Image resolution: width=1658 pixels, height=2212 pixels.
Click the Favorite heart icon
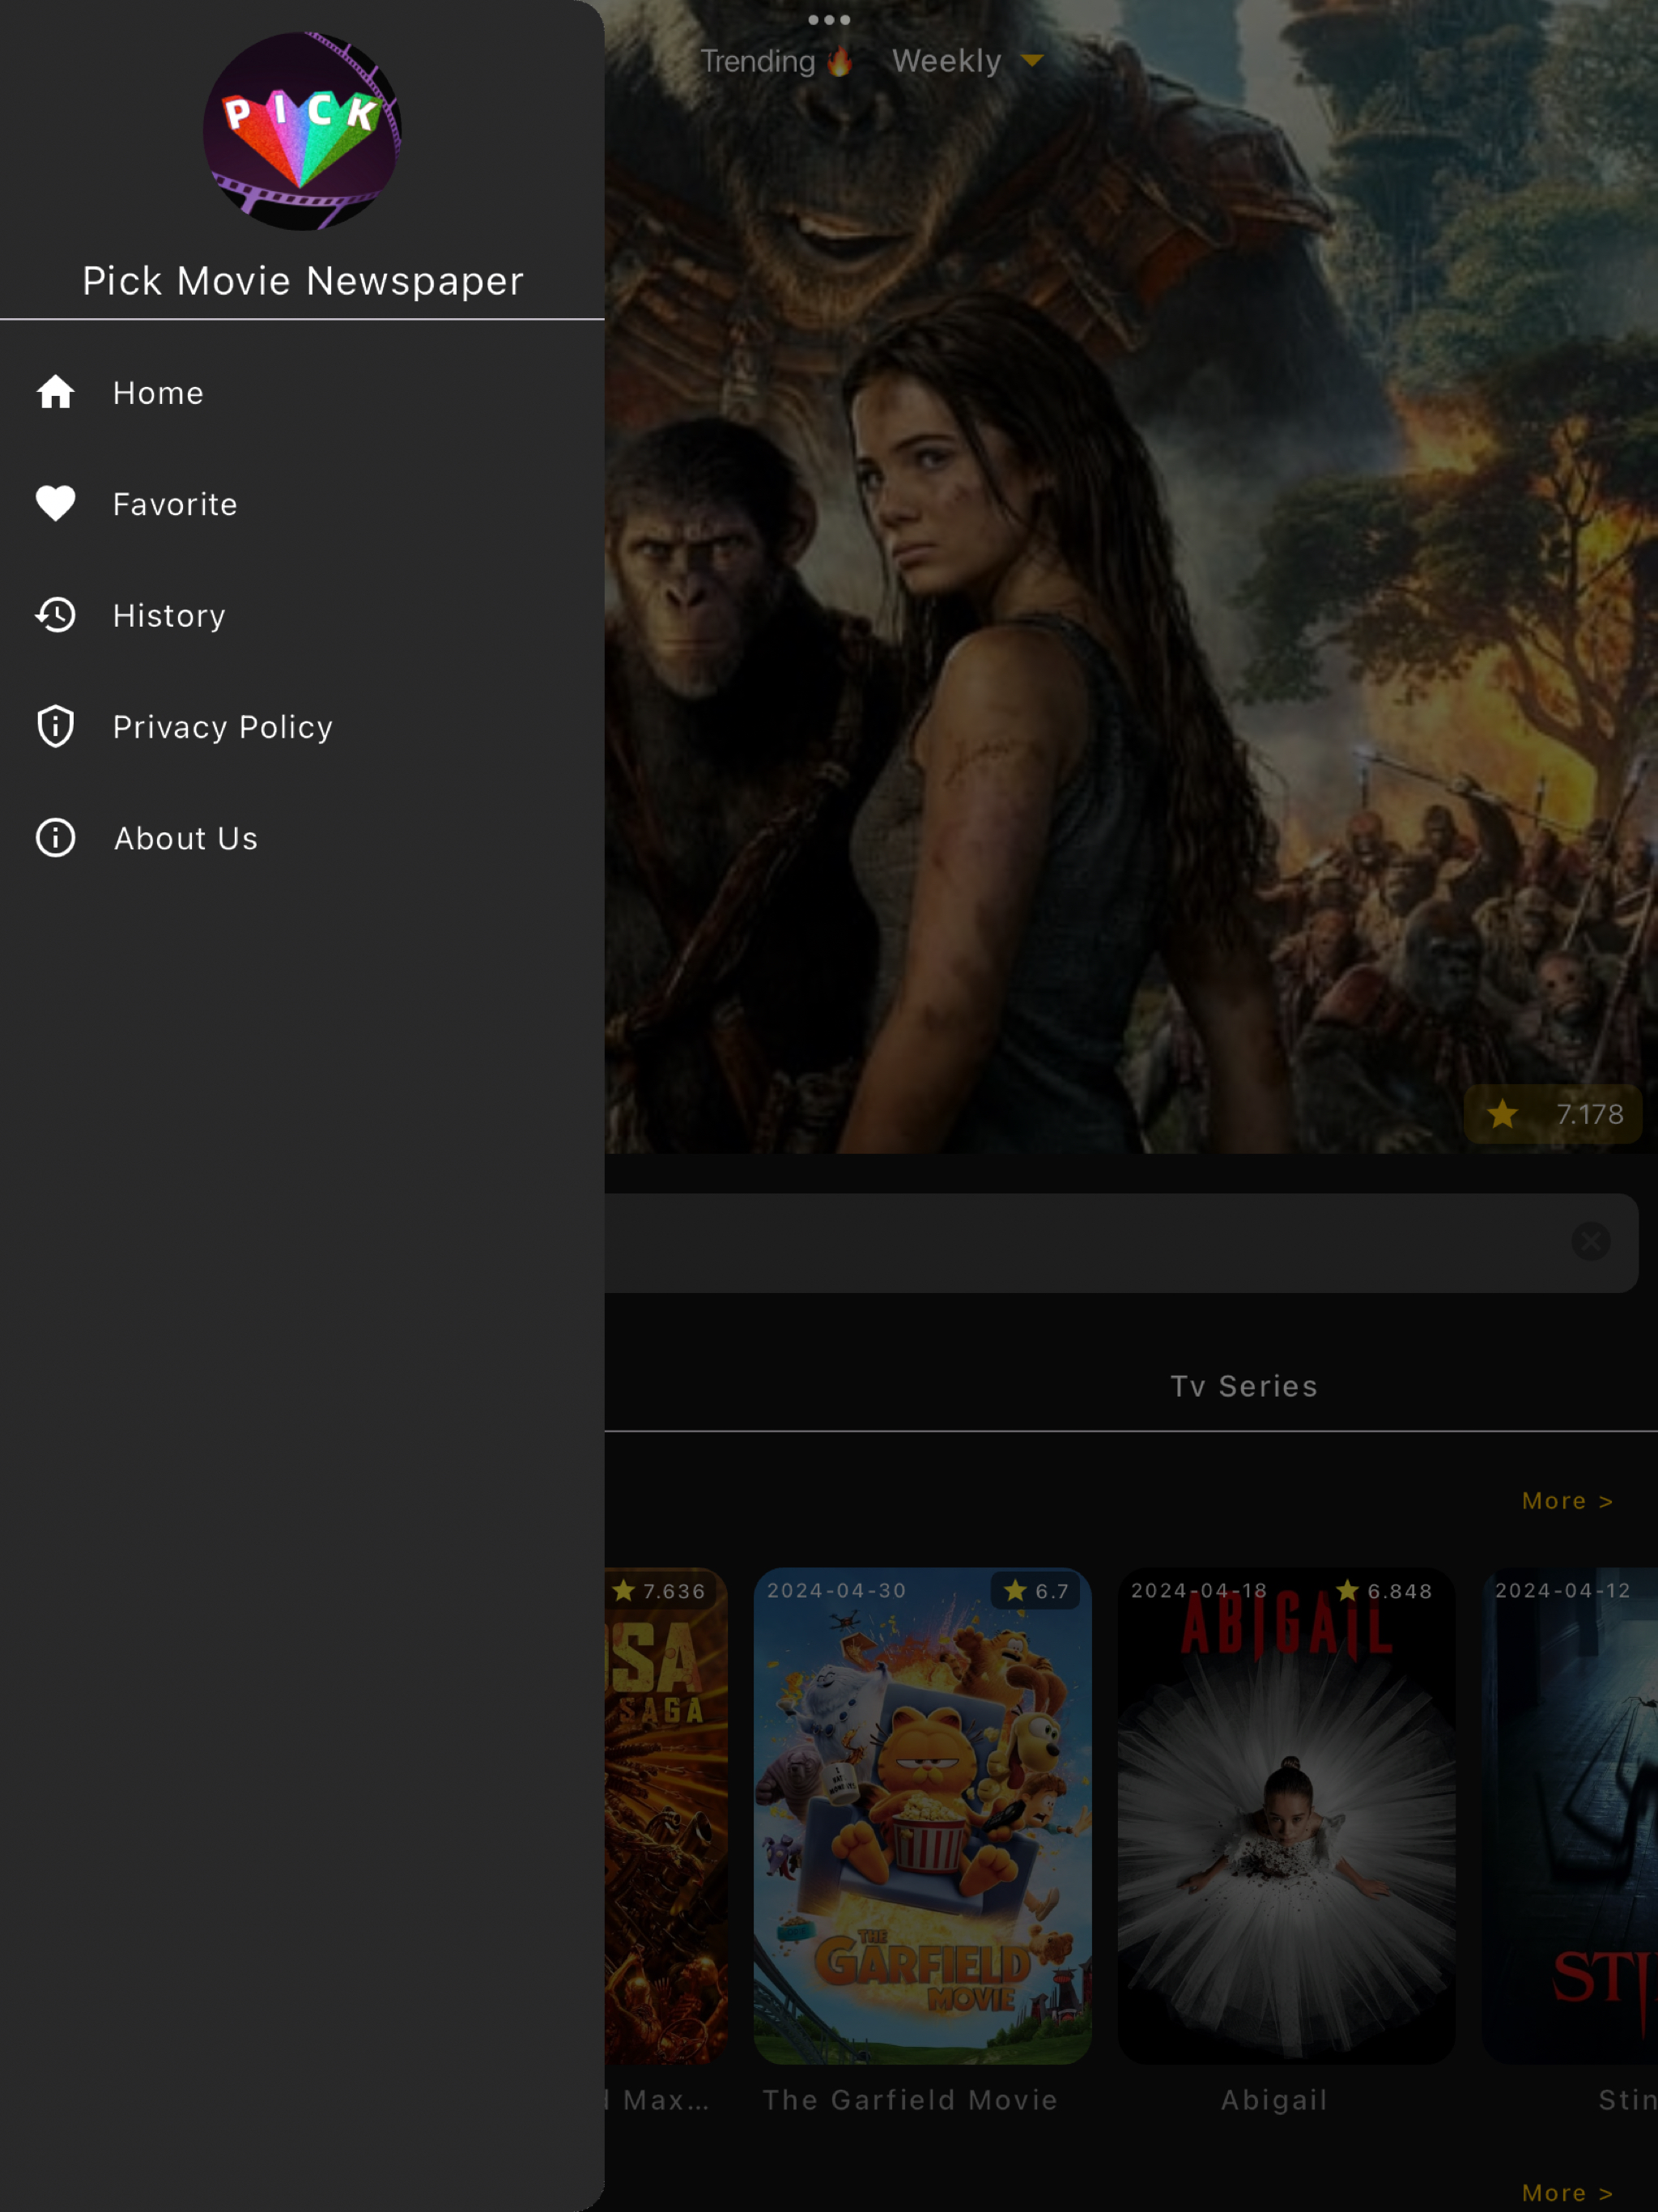coord(56,503)
